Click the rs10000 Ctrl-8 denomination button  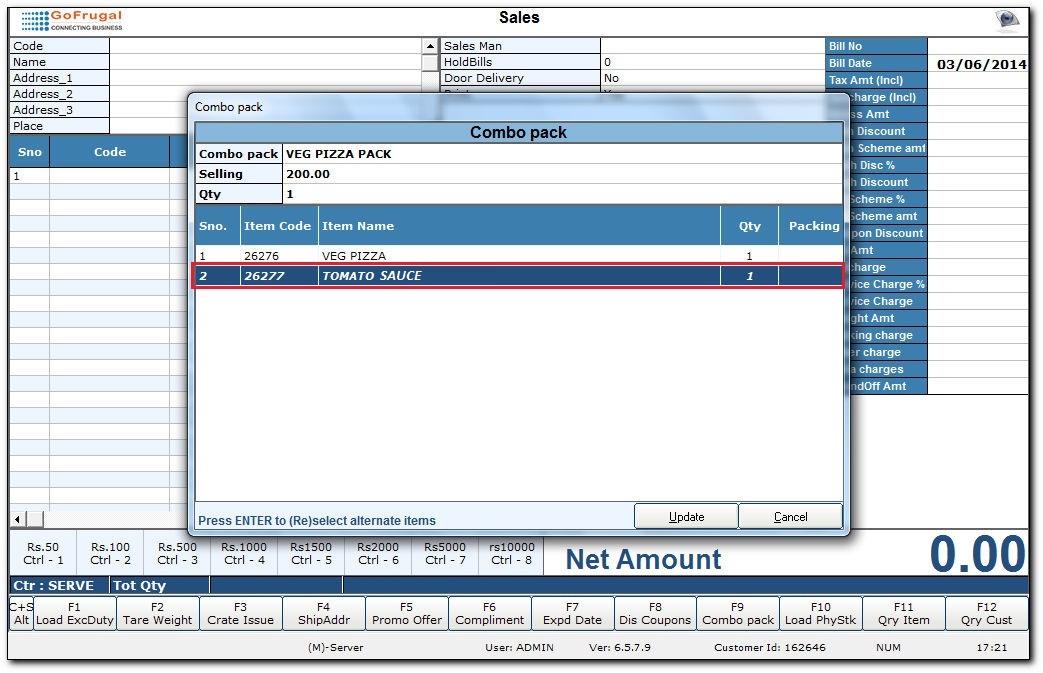click(x=512, y=553)
